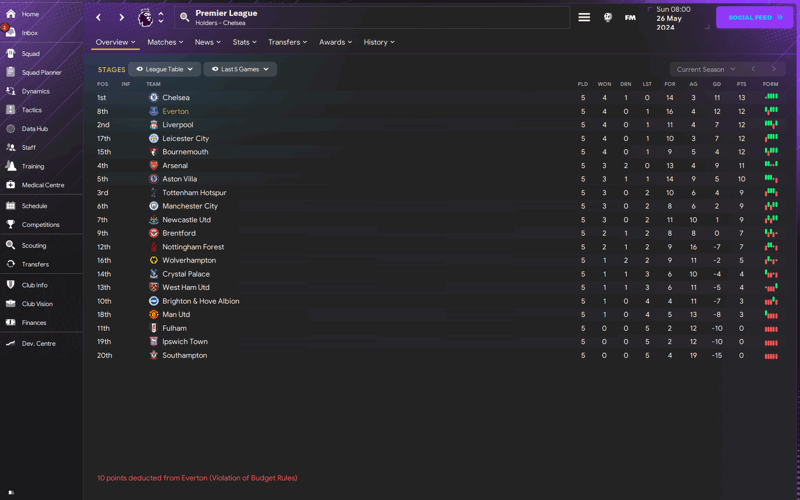Open the Data Hub icon
This screenshot has width=800, height=500.
click(11, 129)
